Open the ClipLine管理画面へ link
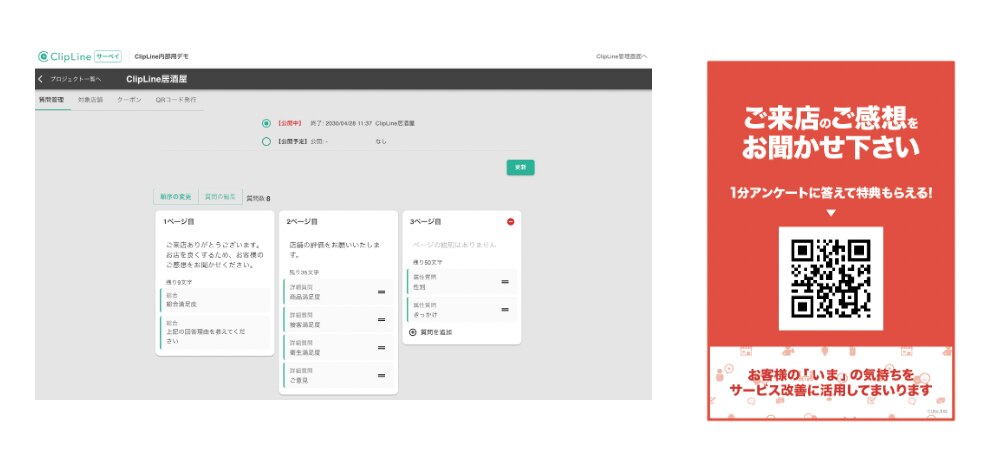990x468 pixels. [x=621, y=57]
